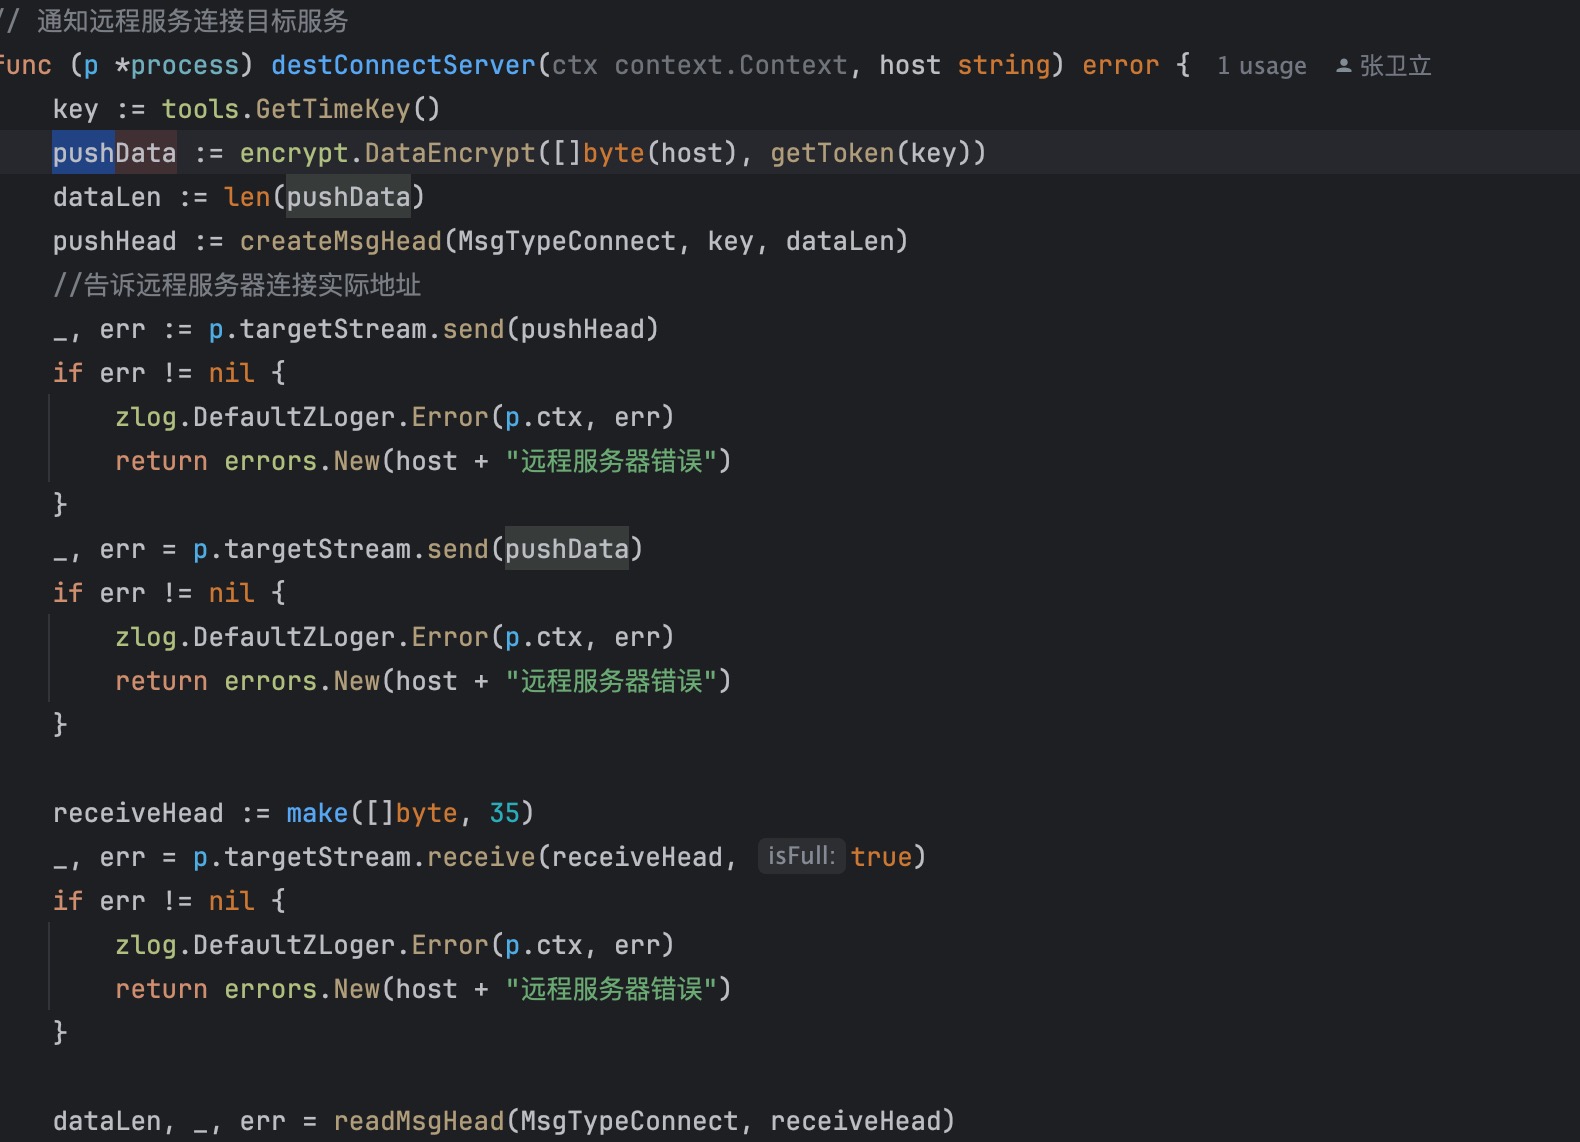Click the encrypt package identifier
1580x1142 pixels.
[x=294, y=153]
